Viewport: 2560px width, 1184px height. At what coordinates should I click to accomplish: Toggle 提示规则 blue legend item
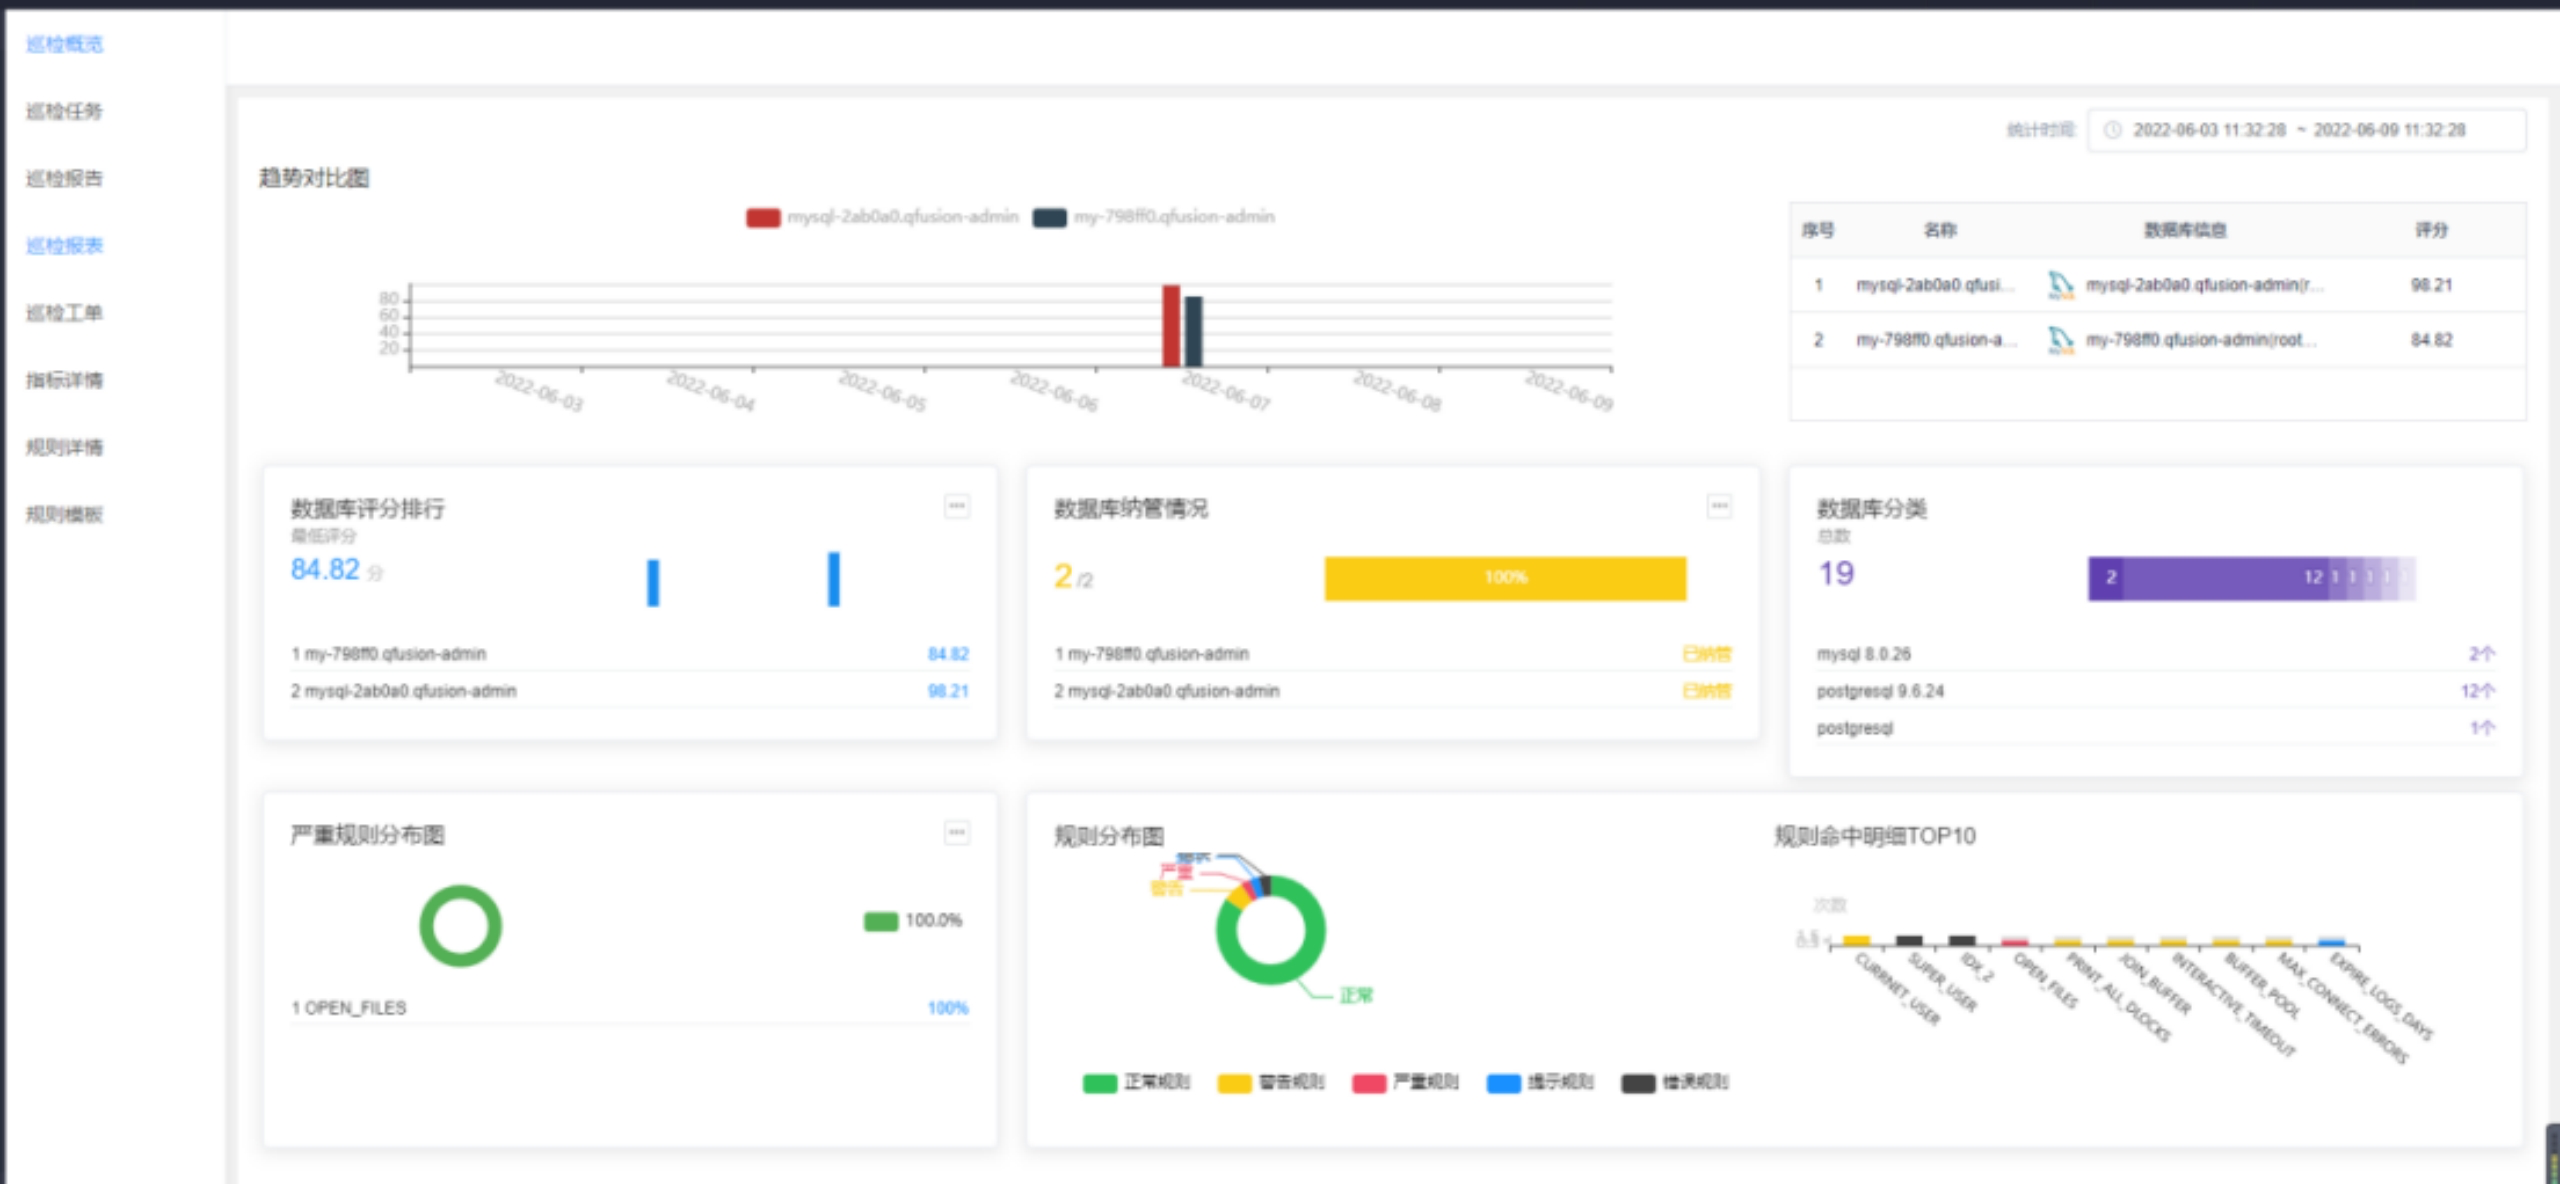tap(1540, 1082)
